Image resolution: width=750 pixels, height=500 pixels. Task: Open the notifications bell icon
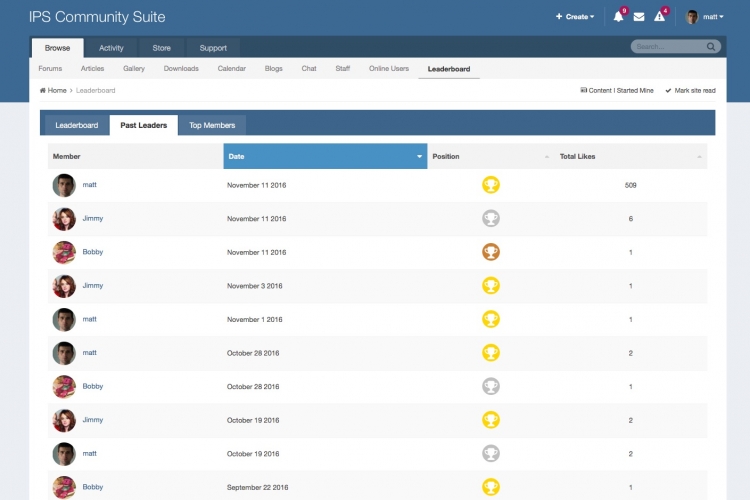tap(619, 17)
